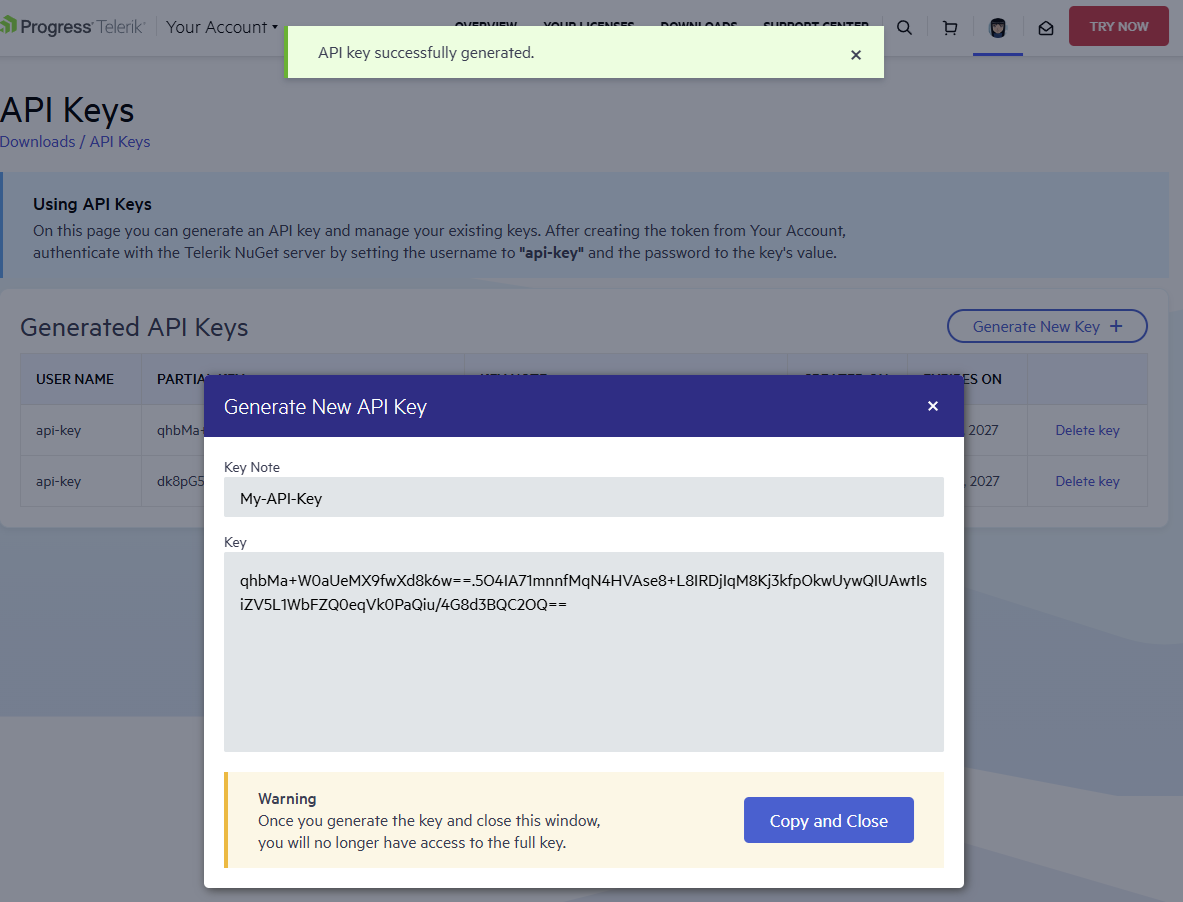Open the Downloads breadcrumb link
Image resolution: width=1183 pixels, height=902 pixels.
(x=38, y=141)
